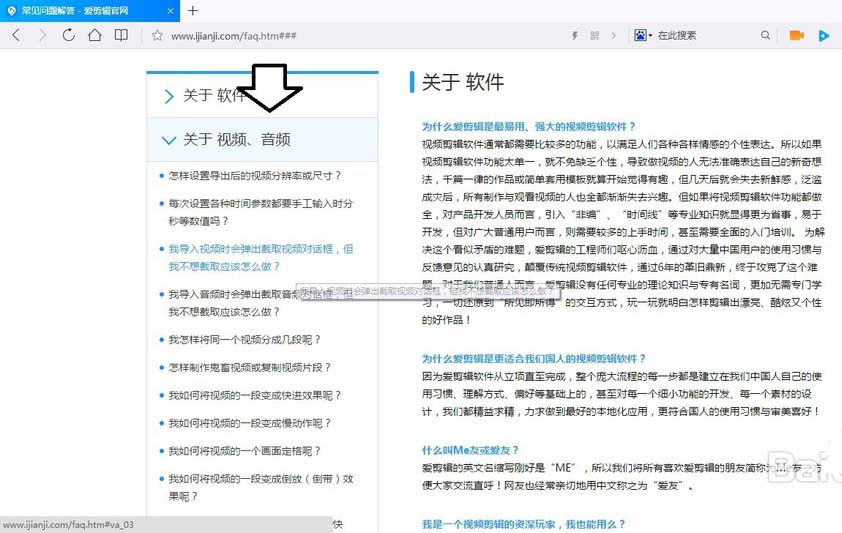The height and width of the screenshot is (533, 842).
Task: Open question 我如何将视频的一段变成快进效果呢？
Action: [x=255, y=396]
